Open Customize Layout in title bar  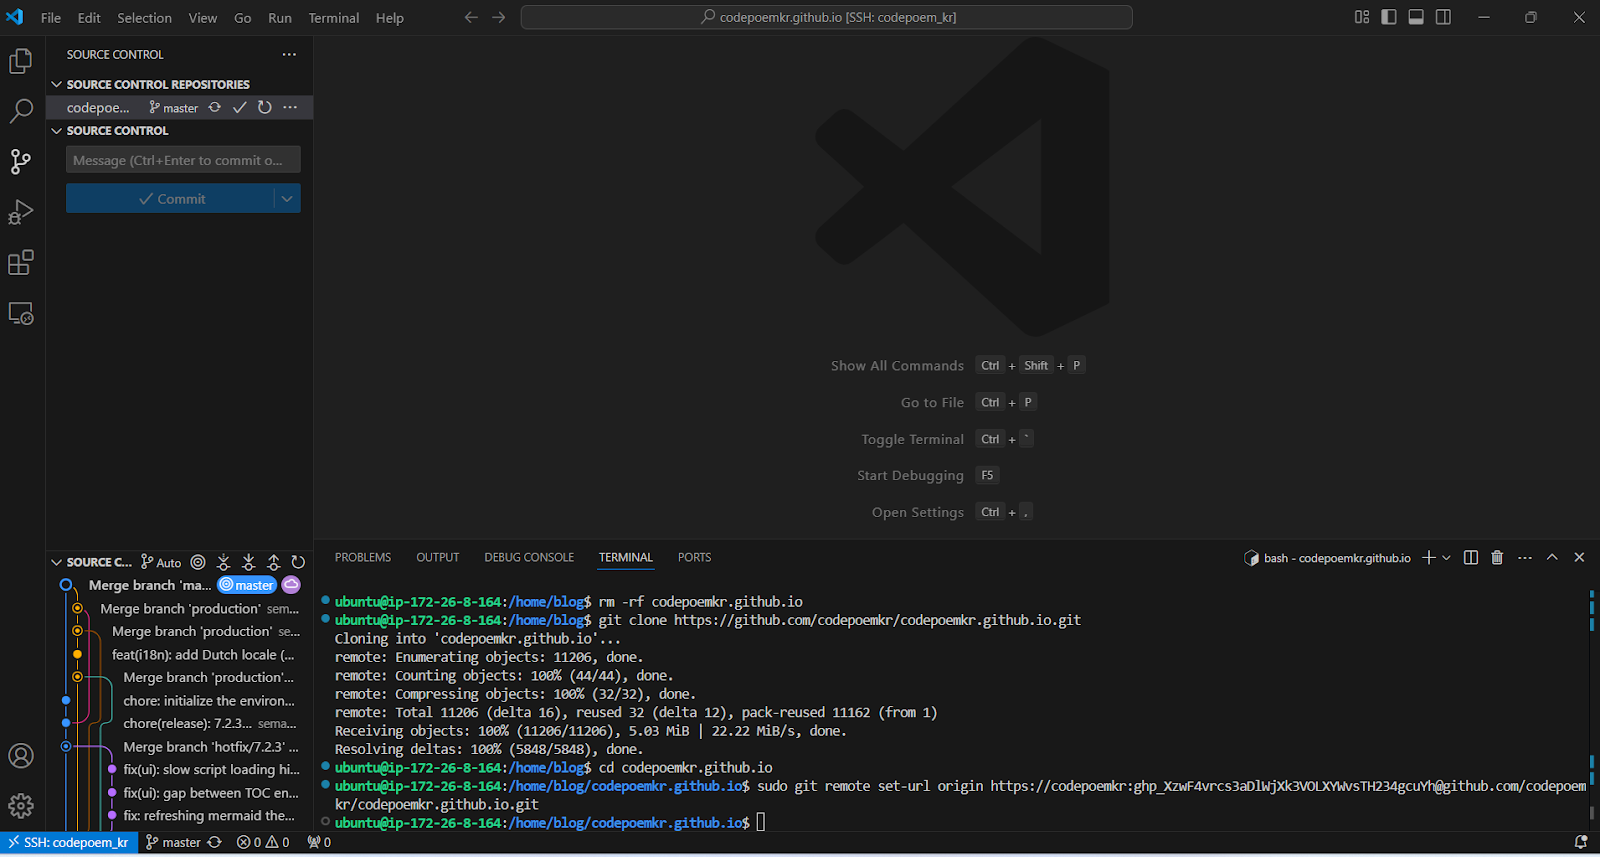pyautogui.click(x=1362, y=17)
